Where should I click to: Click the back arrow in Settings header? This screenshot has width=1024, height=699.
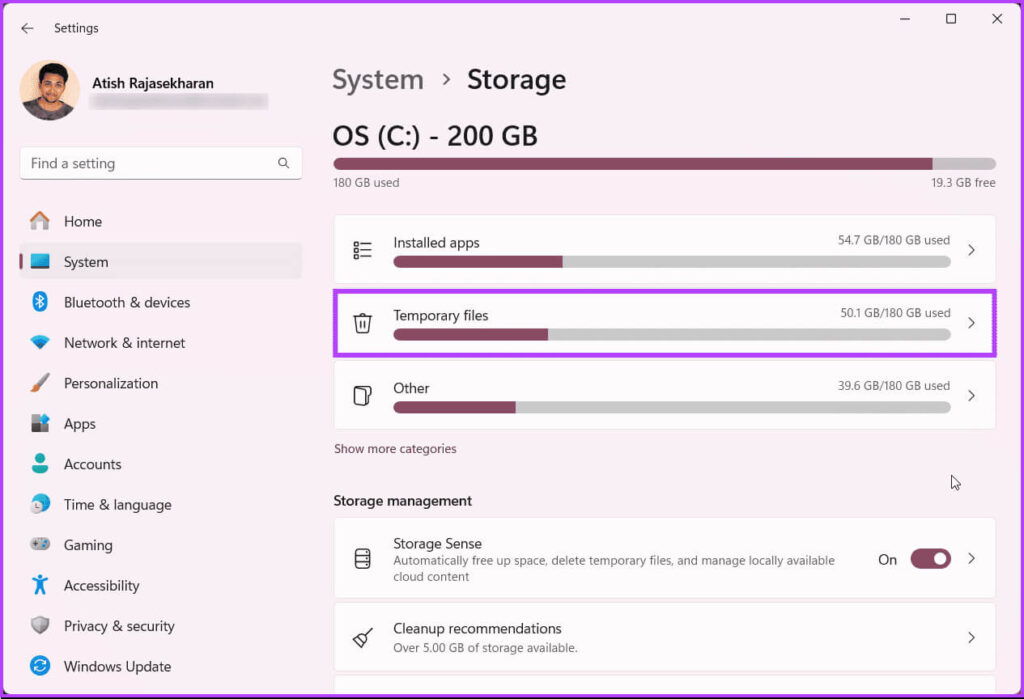[27, 28]
